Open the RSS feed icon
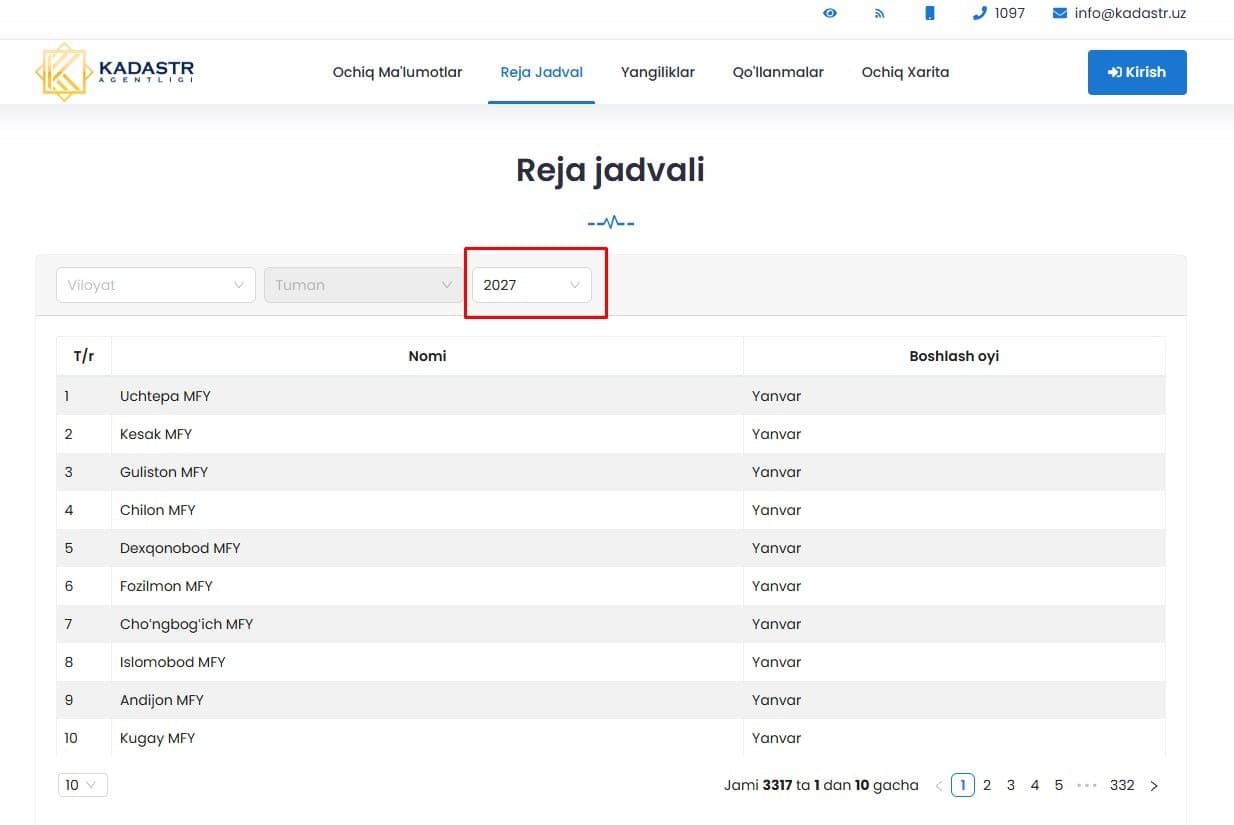The image size is (1234, 825). pyautogui.click(x=880, y=14)
